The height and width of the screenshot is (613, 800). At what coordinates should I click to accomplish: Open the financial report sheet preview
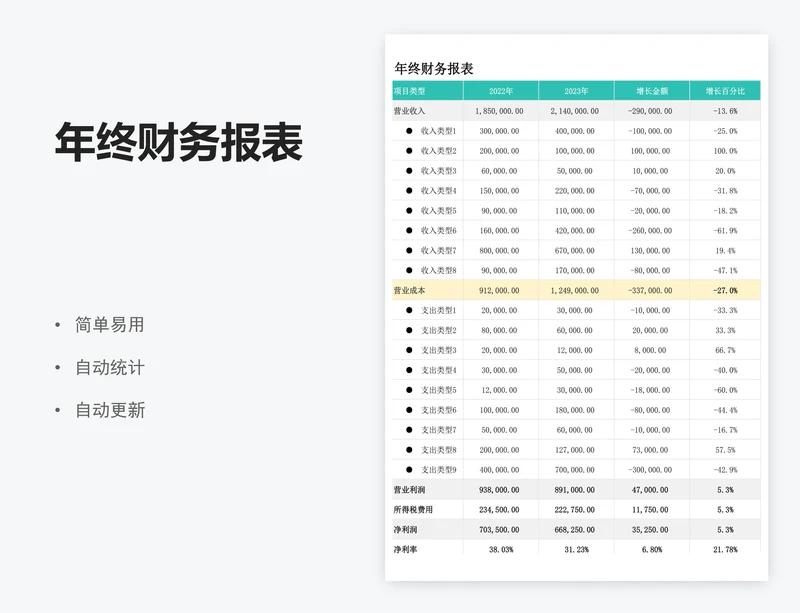[577, 307]
